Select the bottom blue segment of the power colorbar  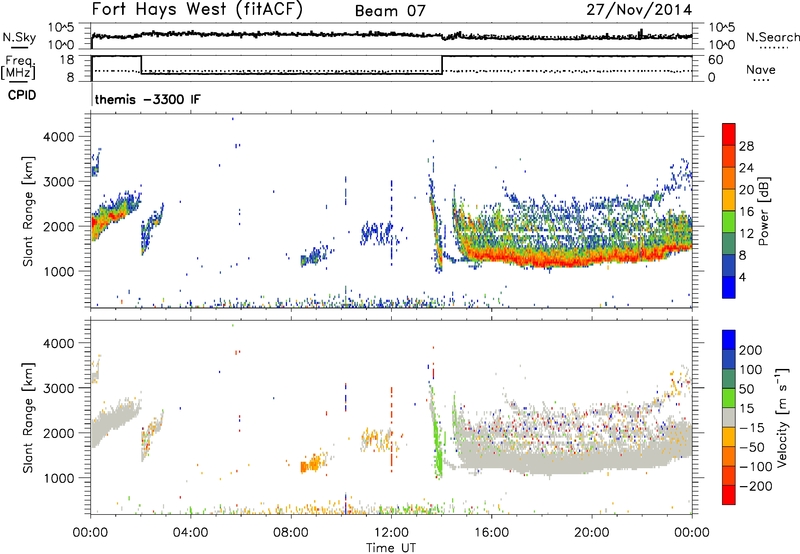tap(729, 287)
